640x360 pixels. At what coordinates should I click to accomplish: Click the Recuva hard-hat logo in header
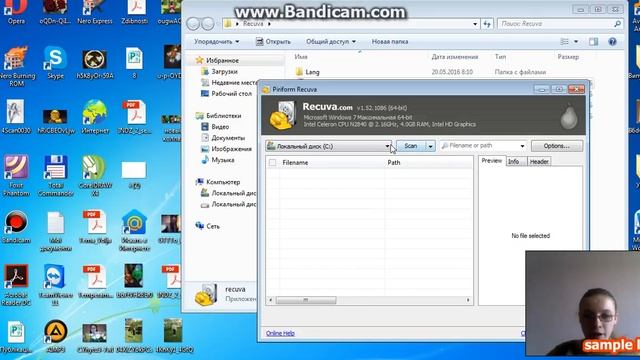[x=283, y=116]
